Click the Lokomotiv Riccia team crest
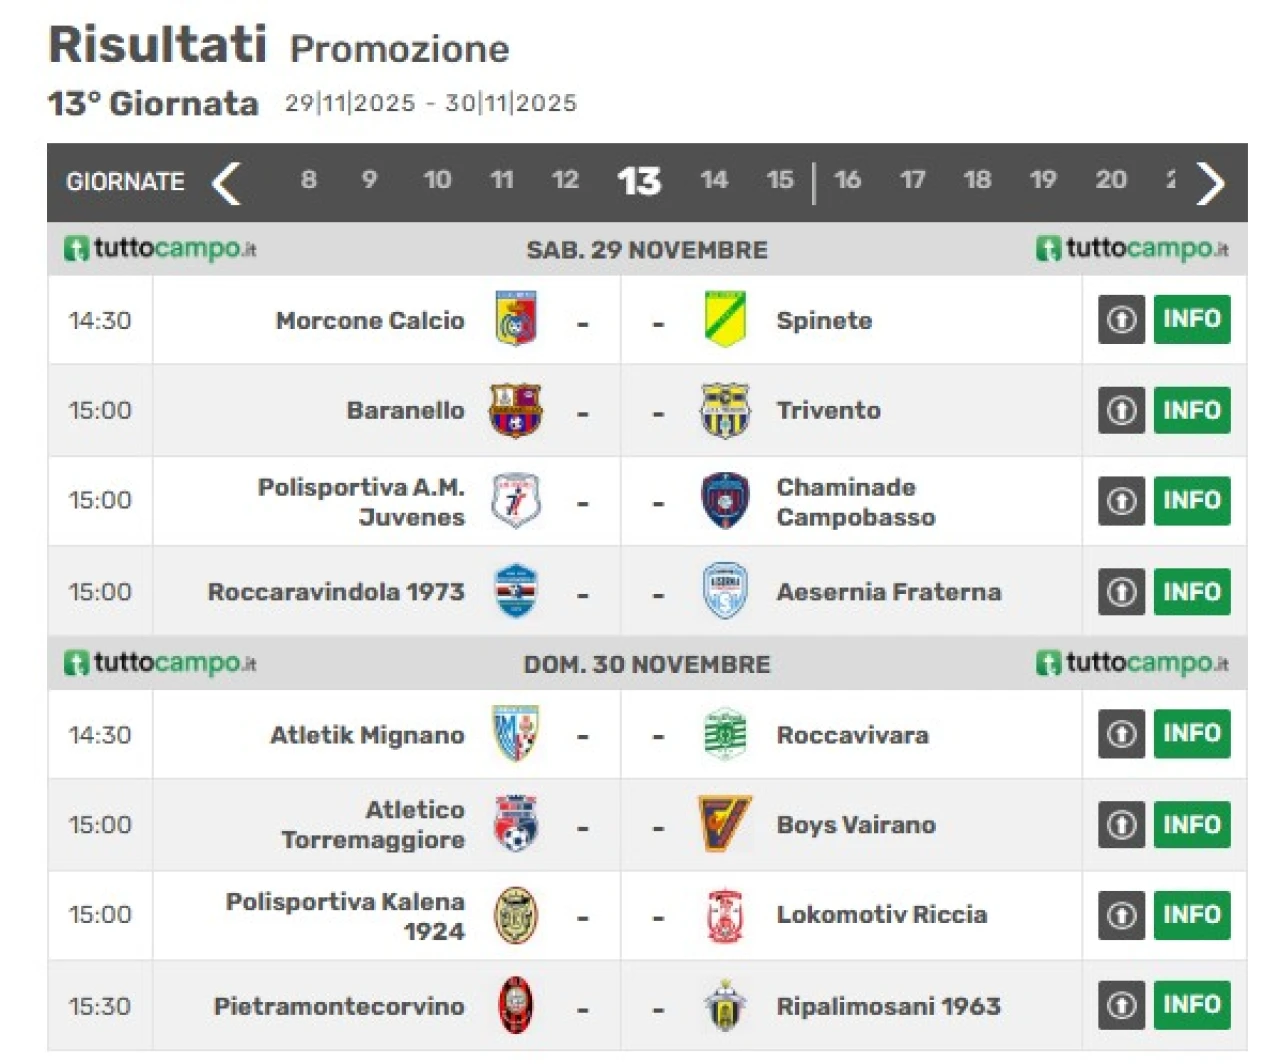 (725, 915)
